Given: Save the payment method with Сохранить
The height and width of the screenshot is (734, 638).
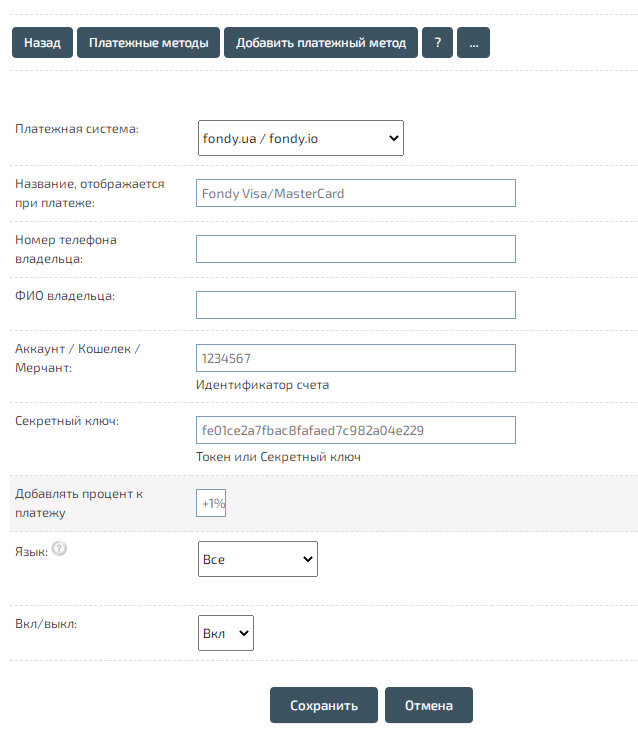Looking at the screenshot, I should click(x=323, y=705).
